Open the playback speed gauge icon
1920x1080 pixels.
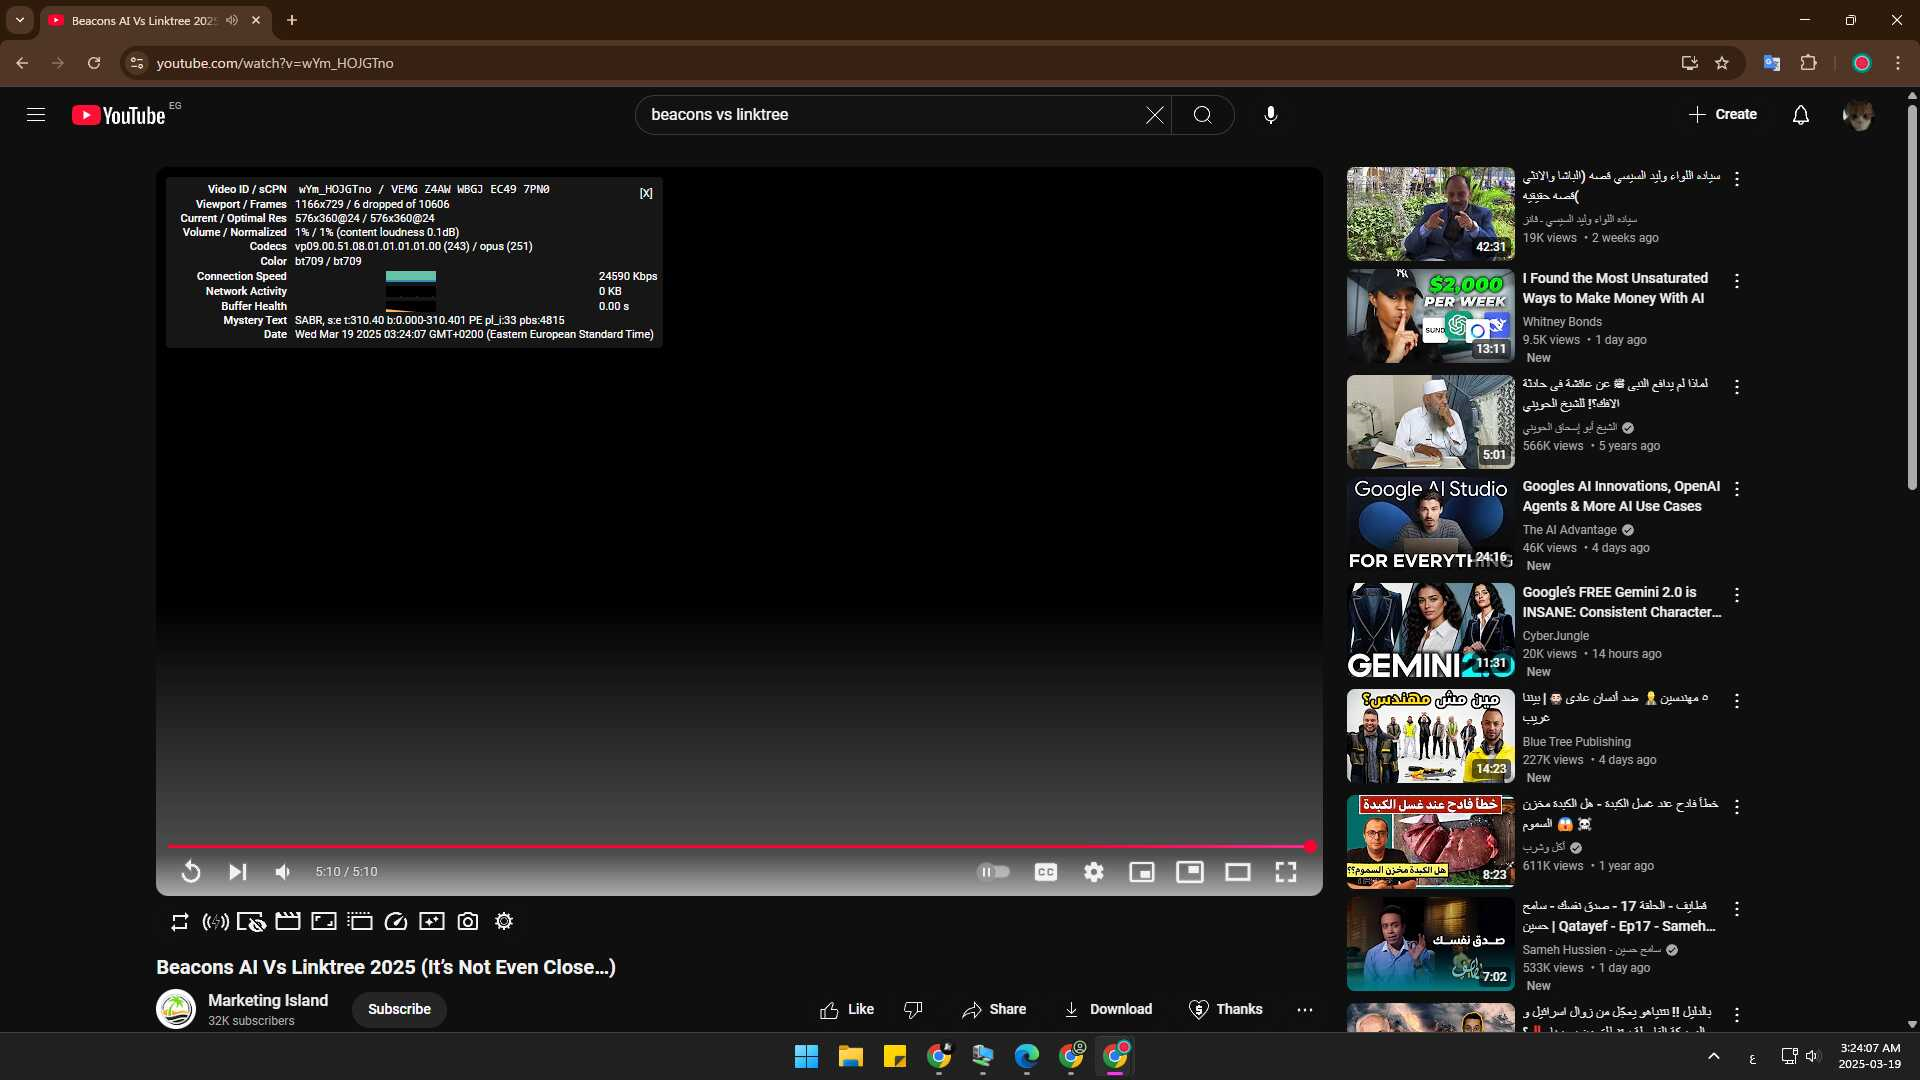(396, 922)
